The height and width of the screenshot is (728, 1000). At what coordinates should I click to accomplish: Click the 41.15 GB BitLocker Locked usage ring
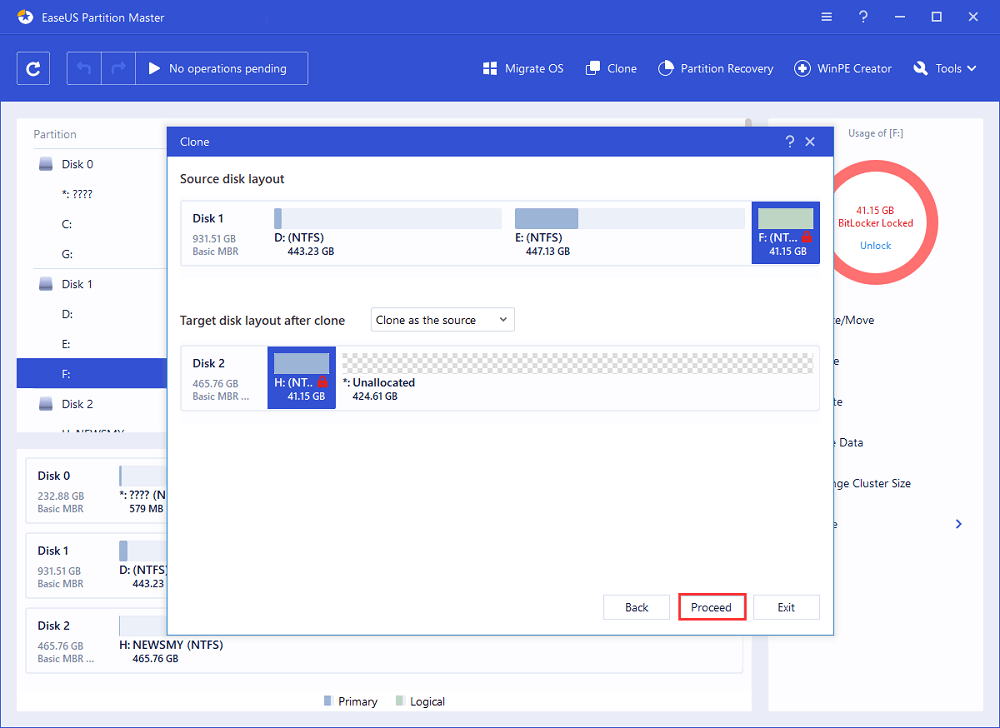pos(876,222)
